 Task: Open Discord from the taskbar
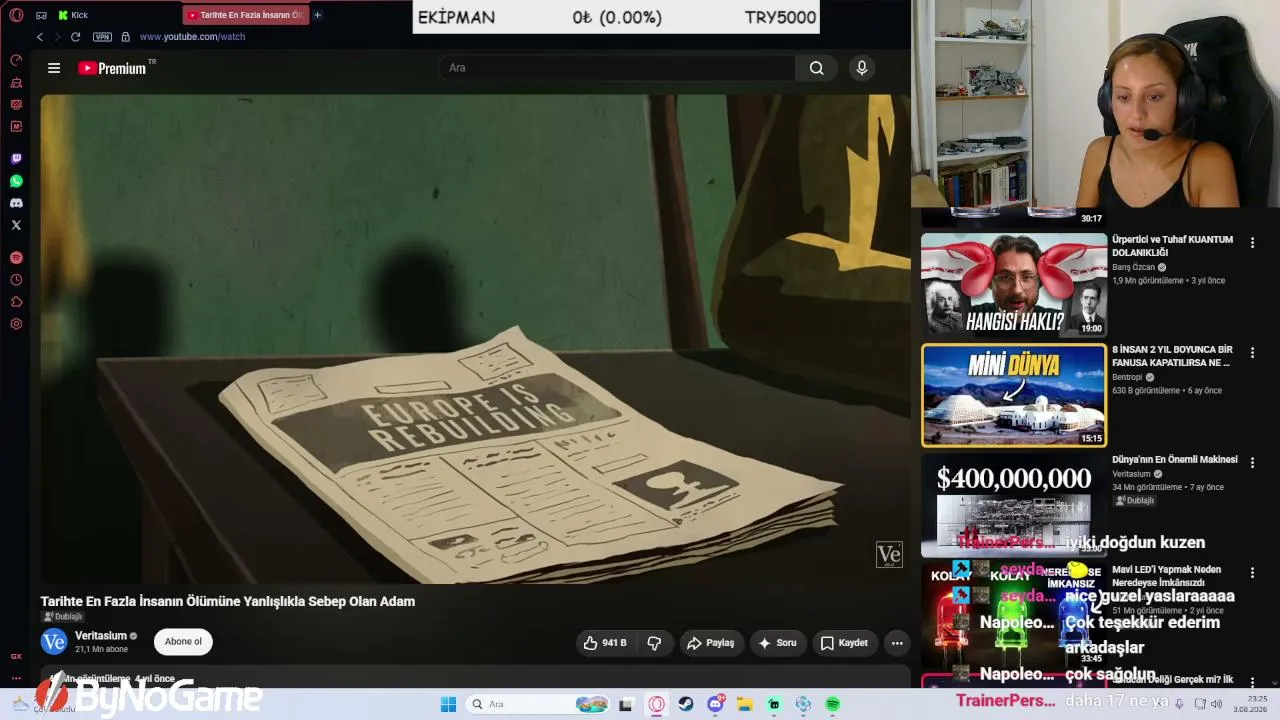[x=716, y=704]
